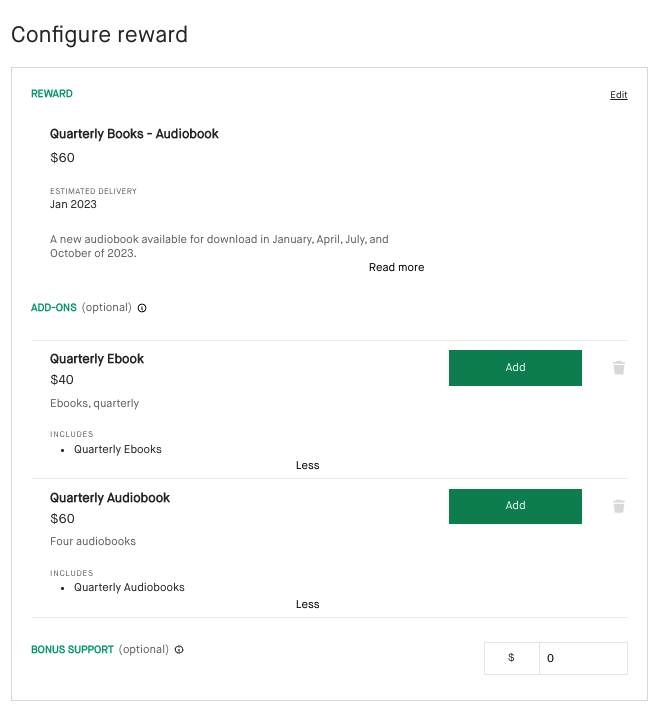
Task: Select the Quarterly Books - Audiobook title
Action: click(134, 134)
